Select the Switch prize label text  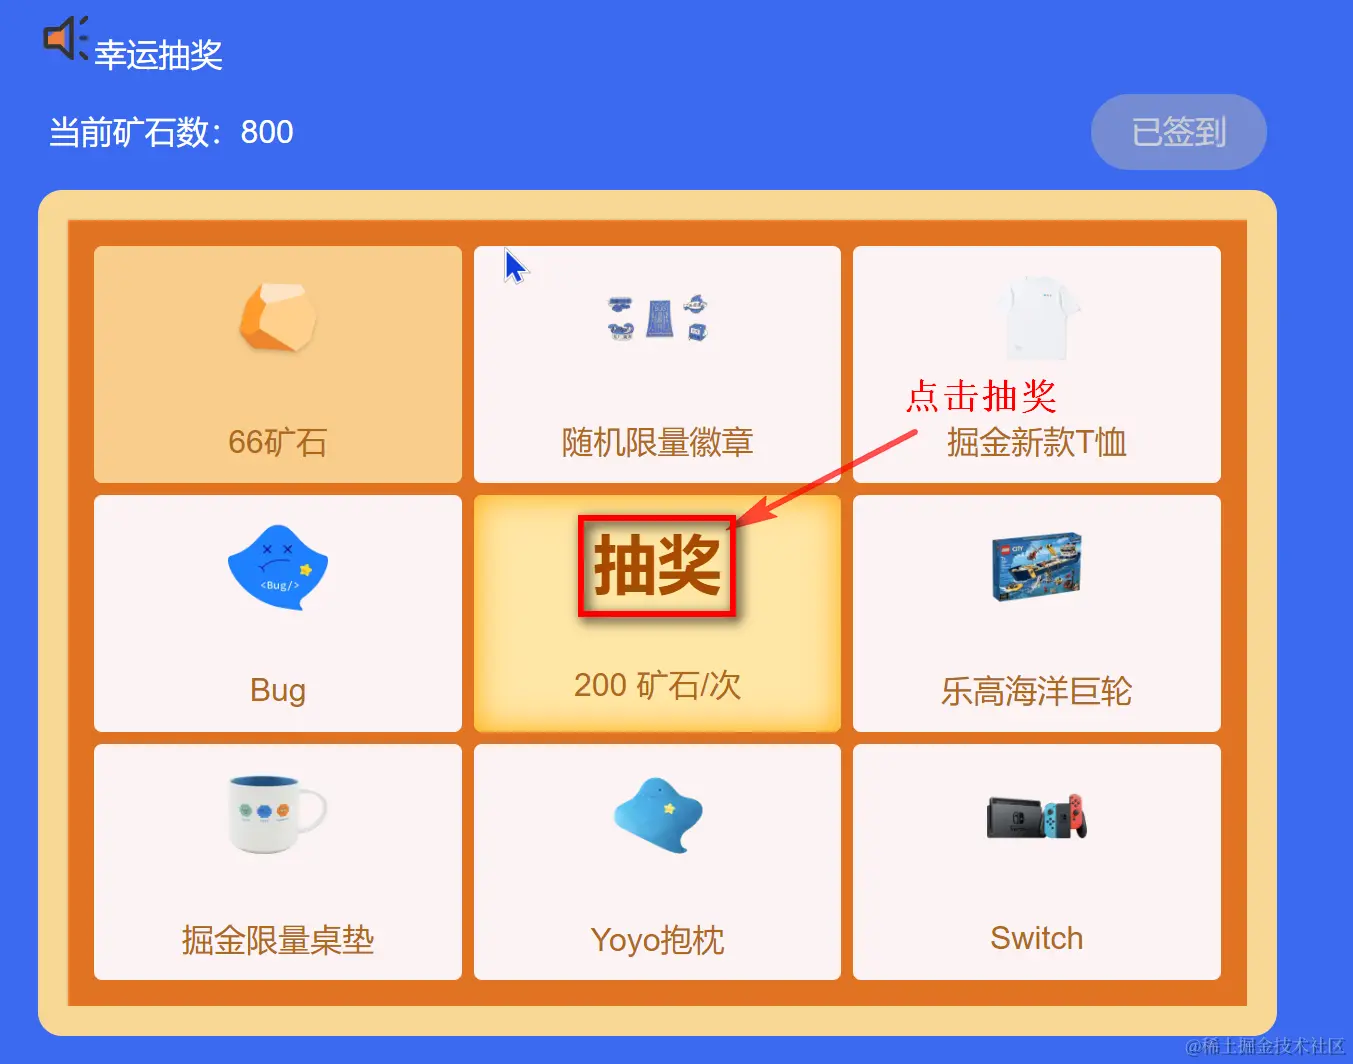(1037, 938)
